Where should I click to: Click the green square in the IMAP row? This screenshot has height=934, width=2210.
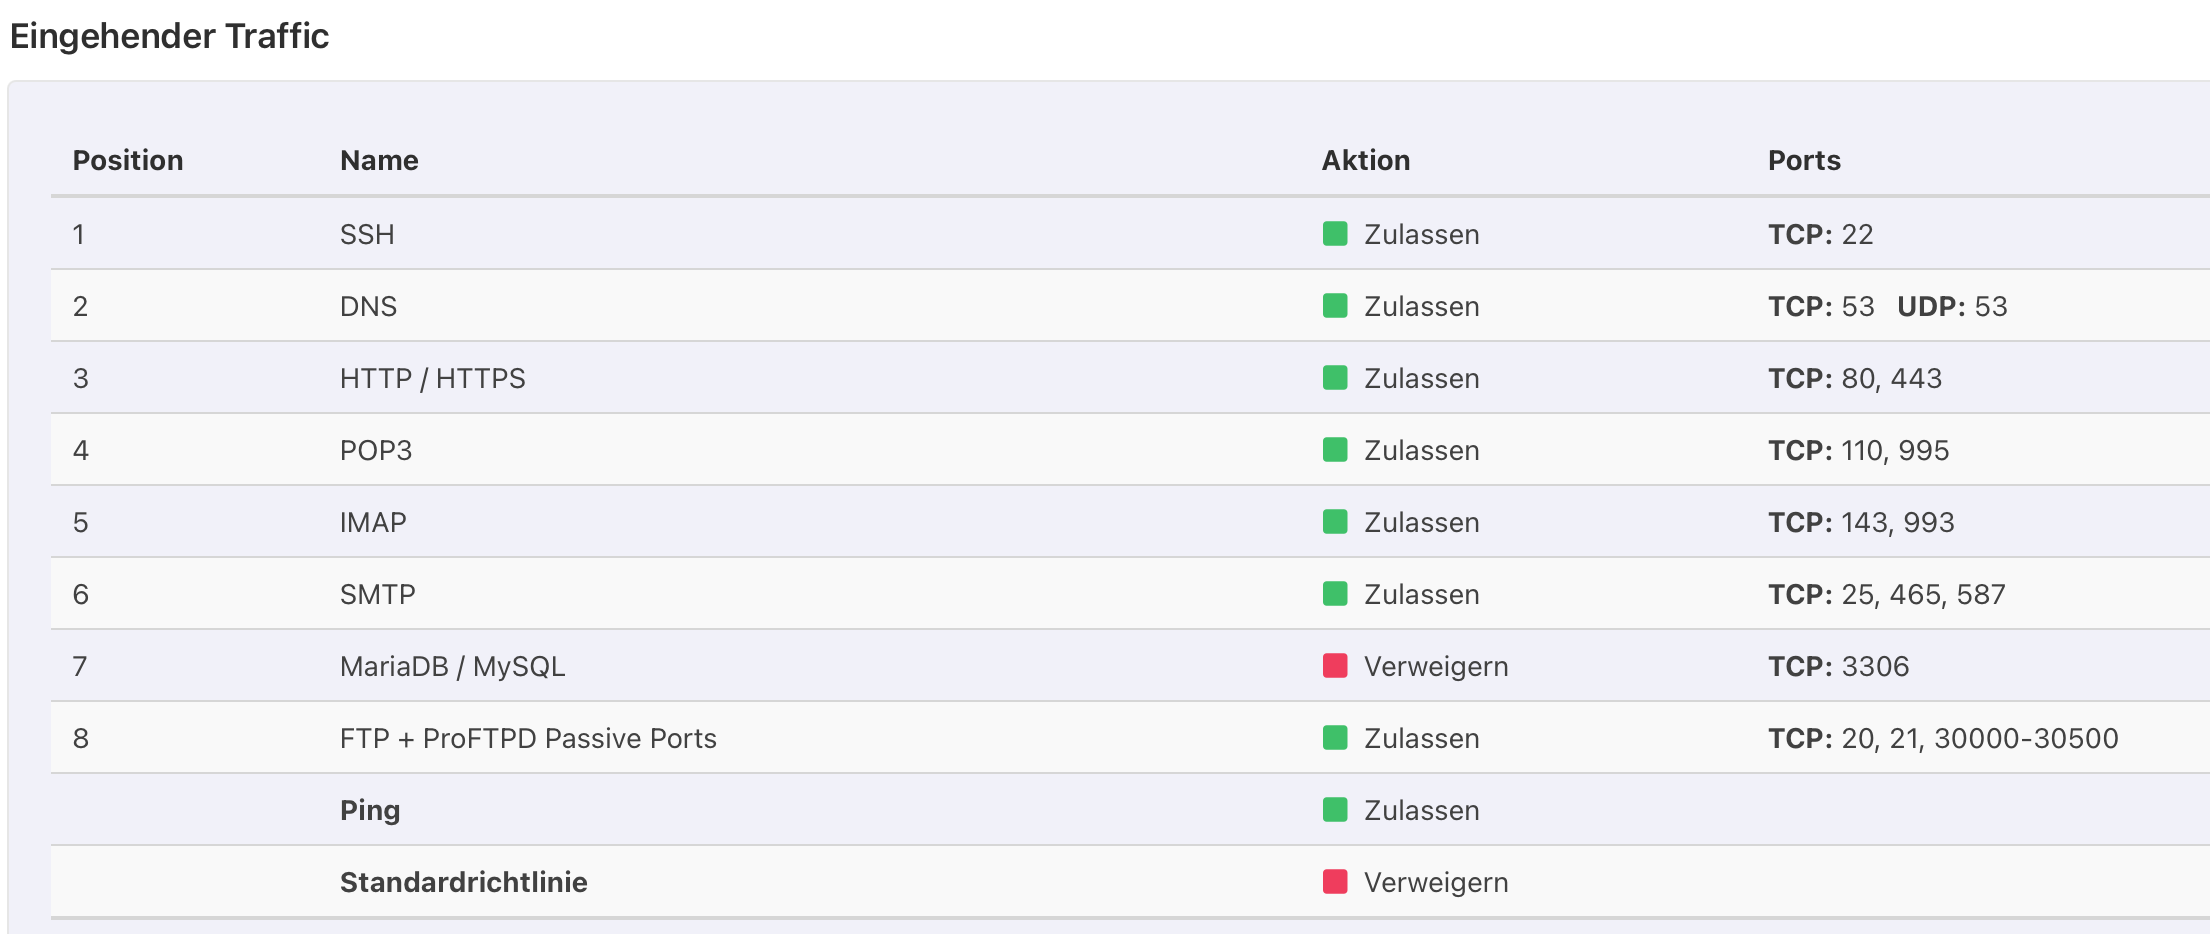(1335, 522)
